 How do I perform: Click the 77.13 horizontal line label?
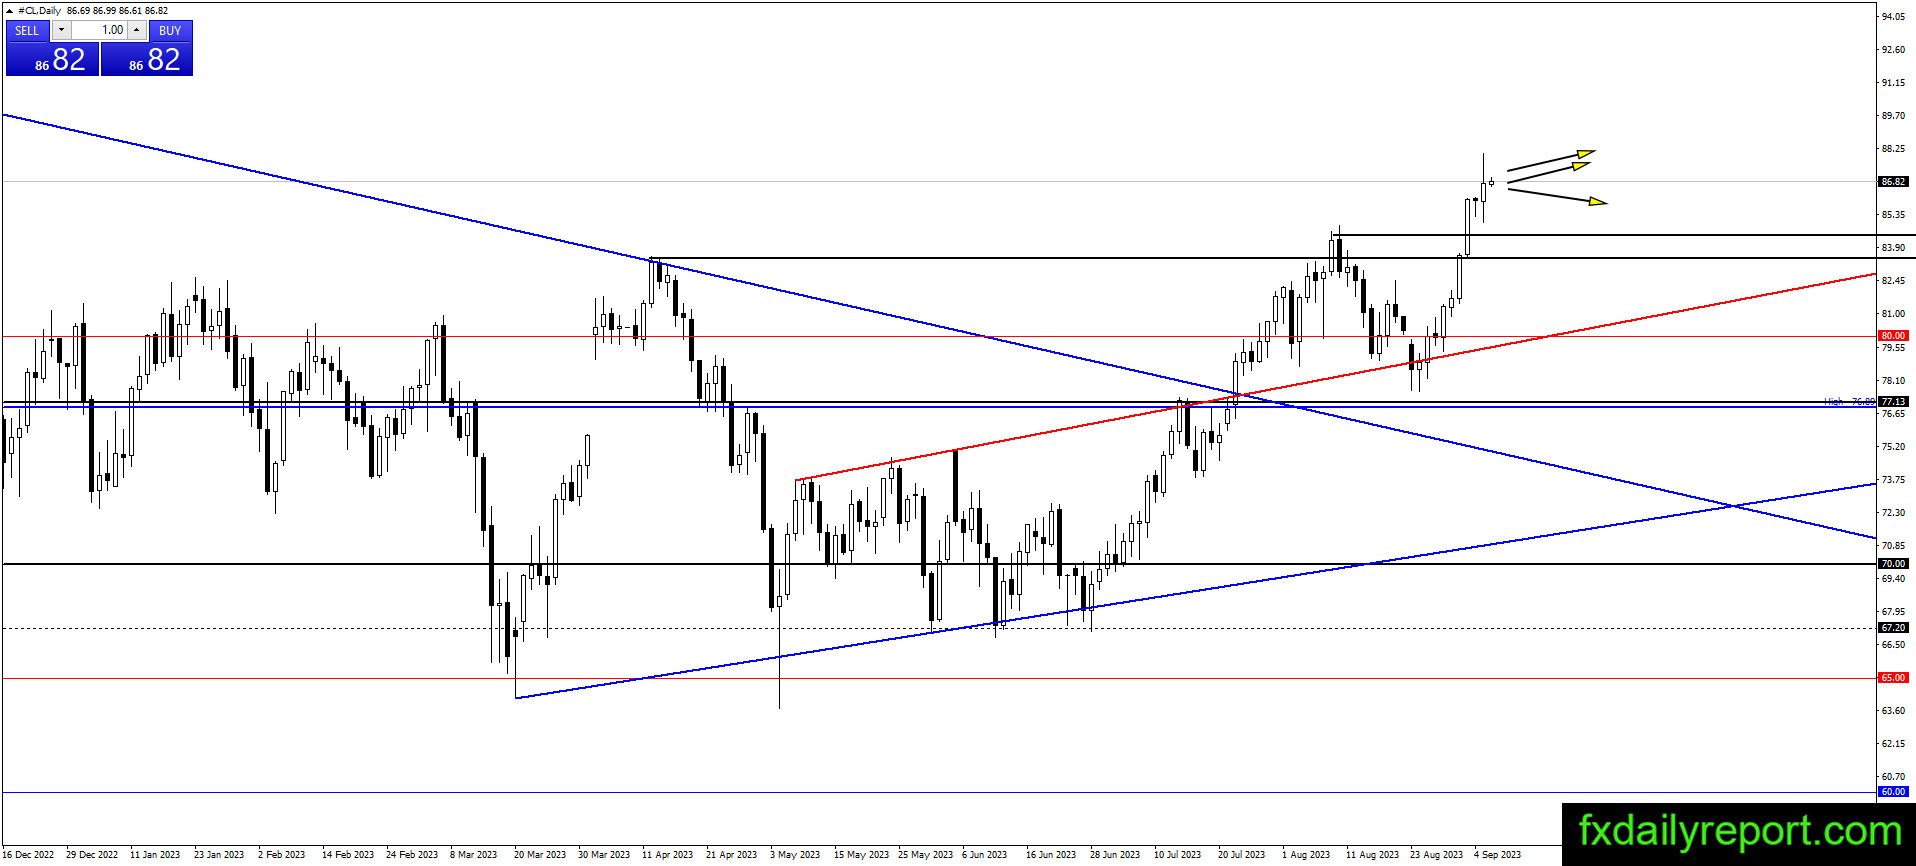1893,402
